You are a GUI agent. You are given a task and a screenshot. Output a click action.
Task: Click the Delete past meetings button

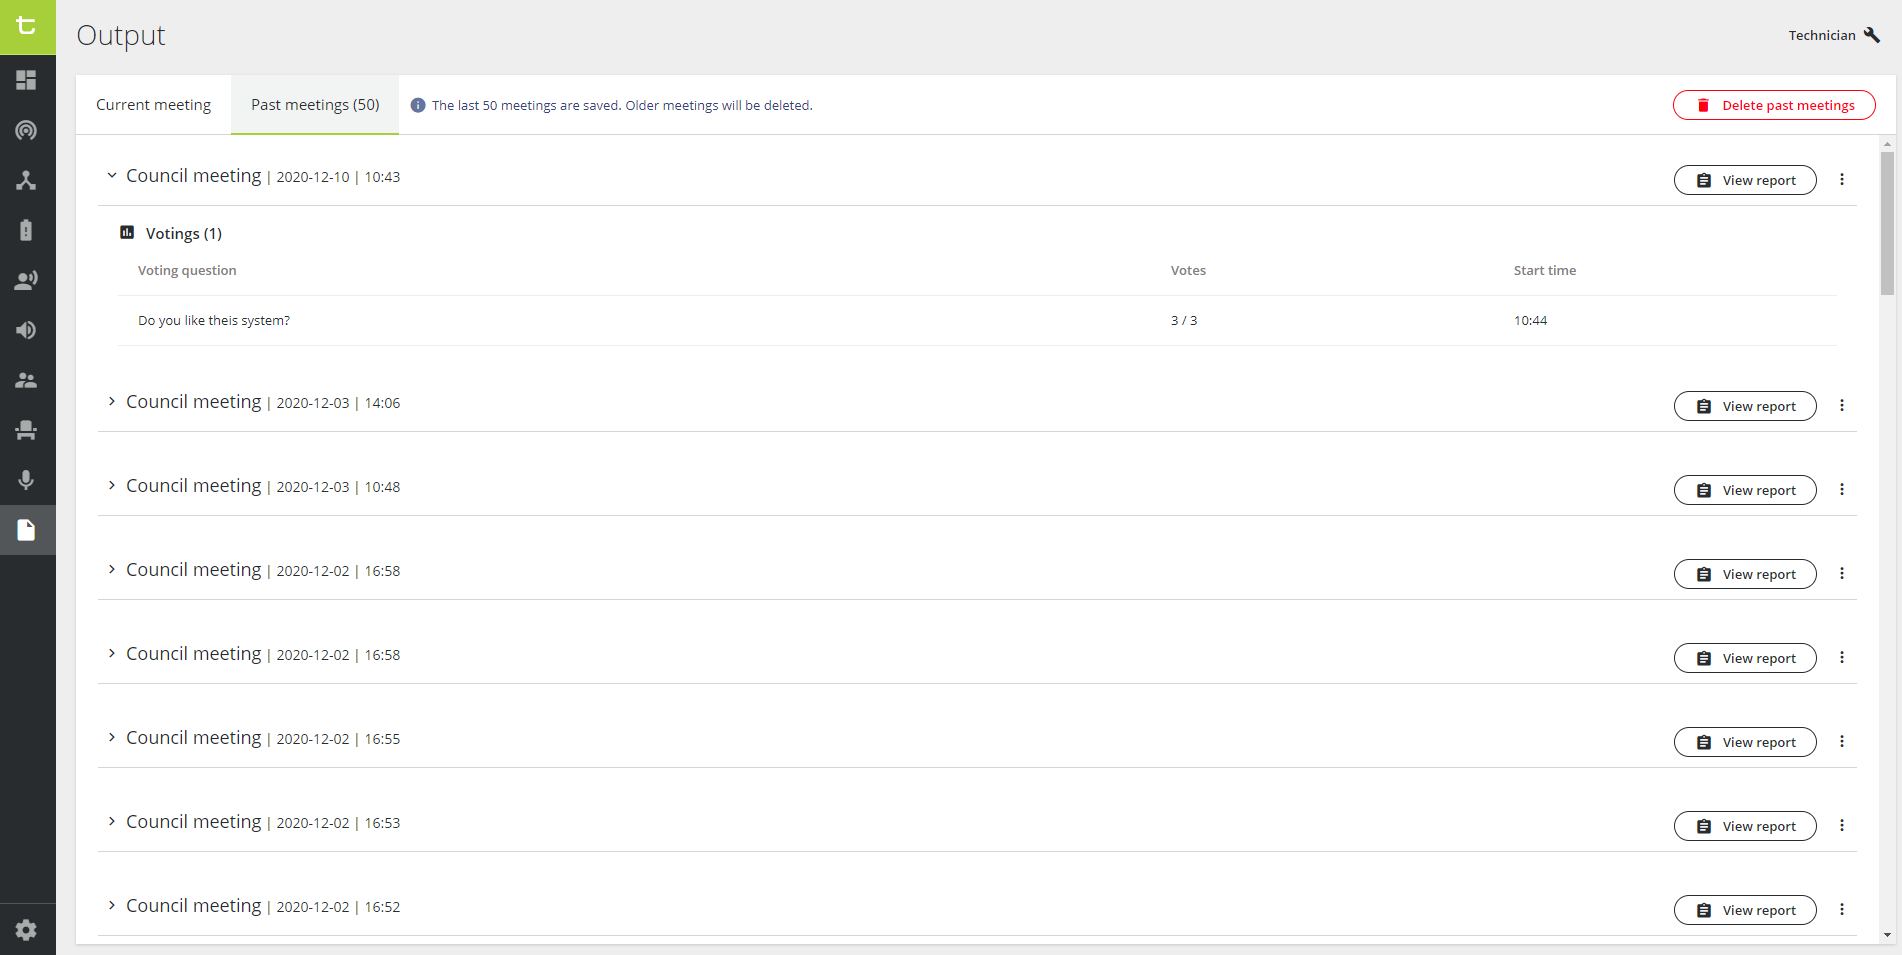pyautogui.click(x=1773, y=105)
